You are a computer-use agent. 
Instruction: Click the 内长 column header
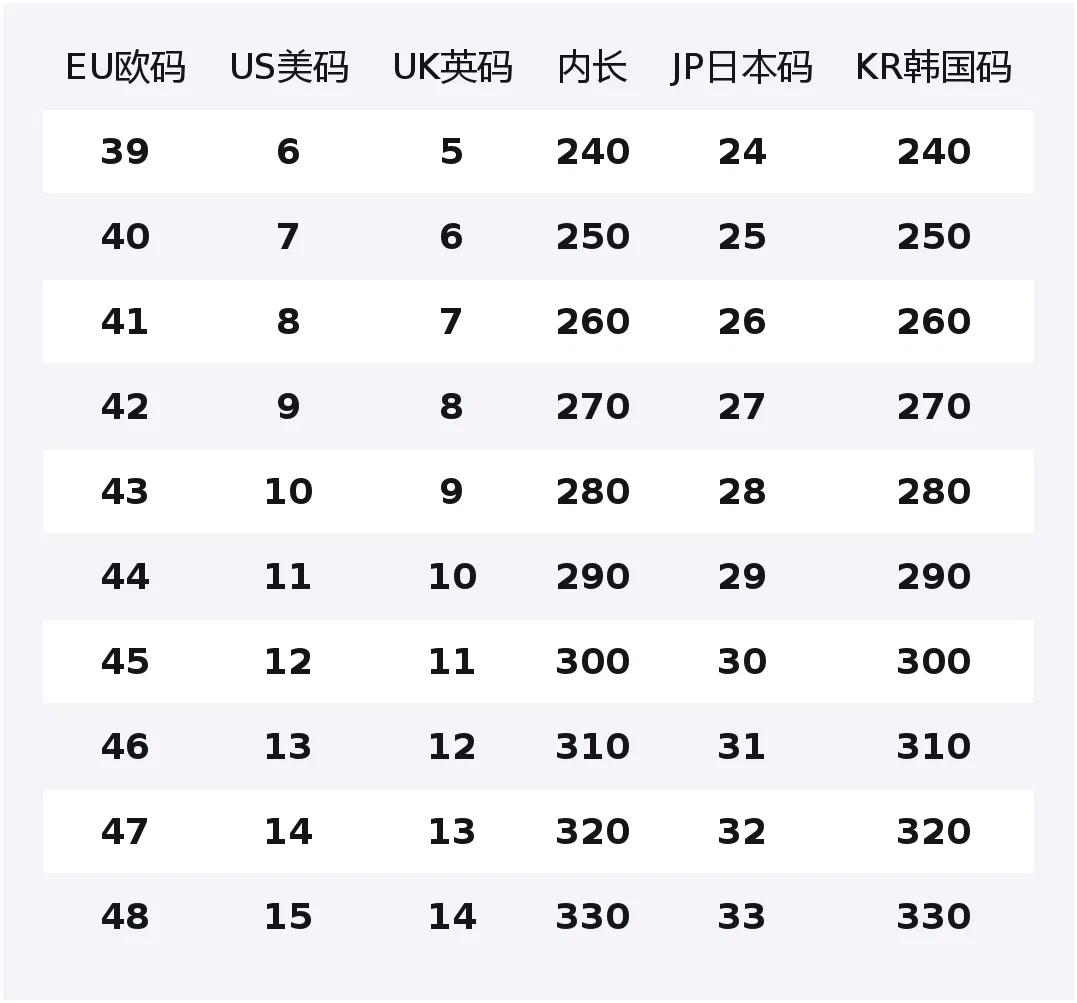pyautogui.click(x=592, y=67)
